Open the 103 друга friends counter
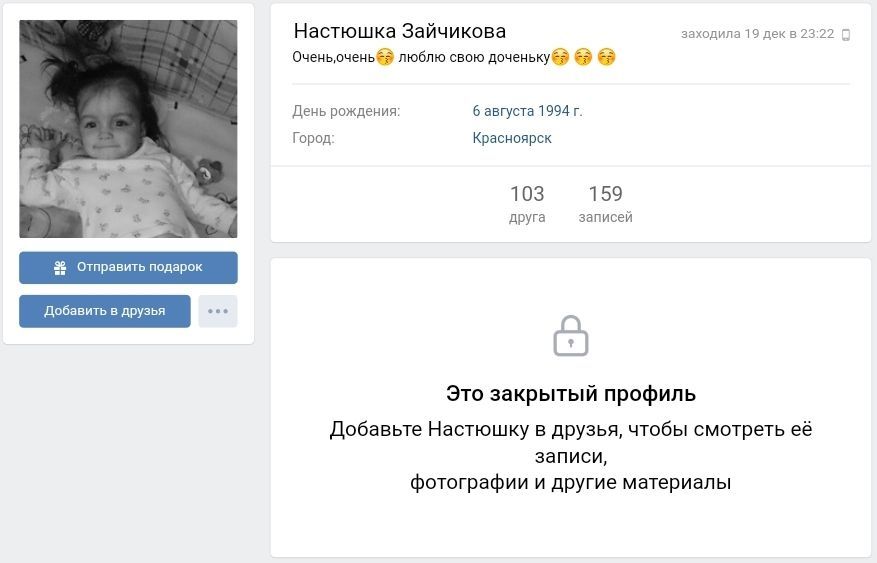The width and height of the screenshot is (877, 563). point(527,204)
